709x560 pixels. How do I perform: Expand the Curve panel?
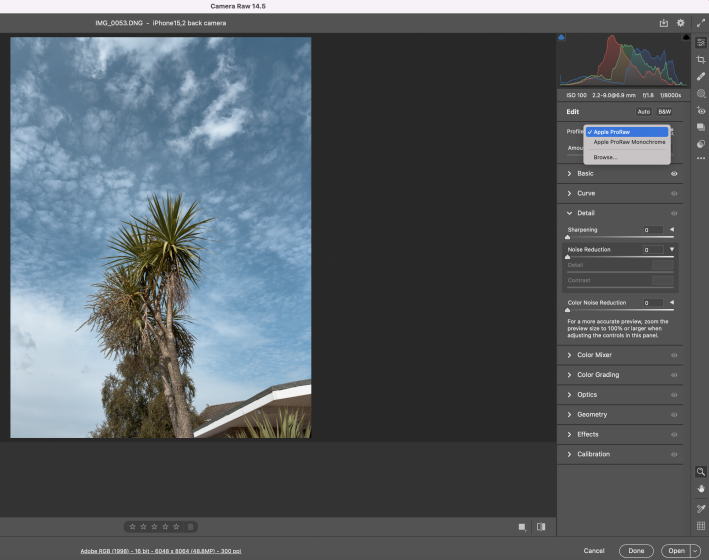click(584, 193)
